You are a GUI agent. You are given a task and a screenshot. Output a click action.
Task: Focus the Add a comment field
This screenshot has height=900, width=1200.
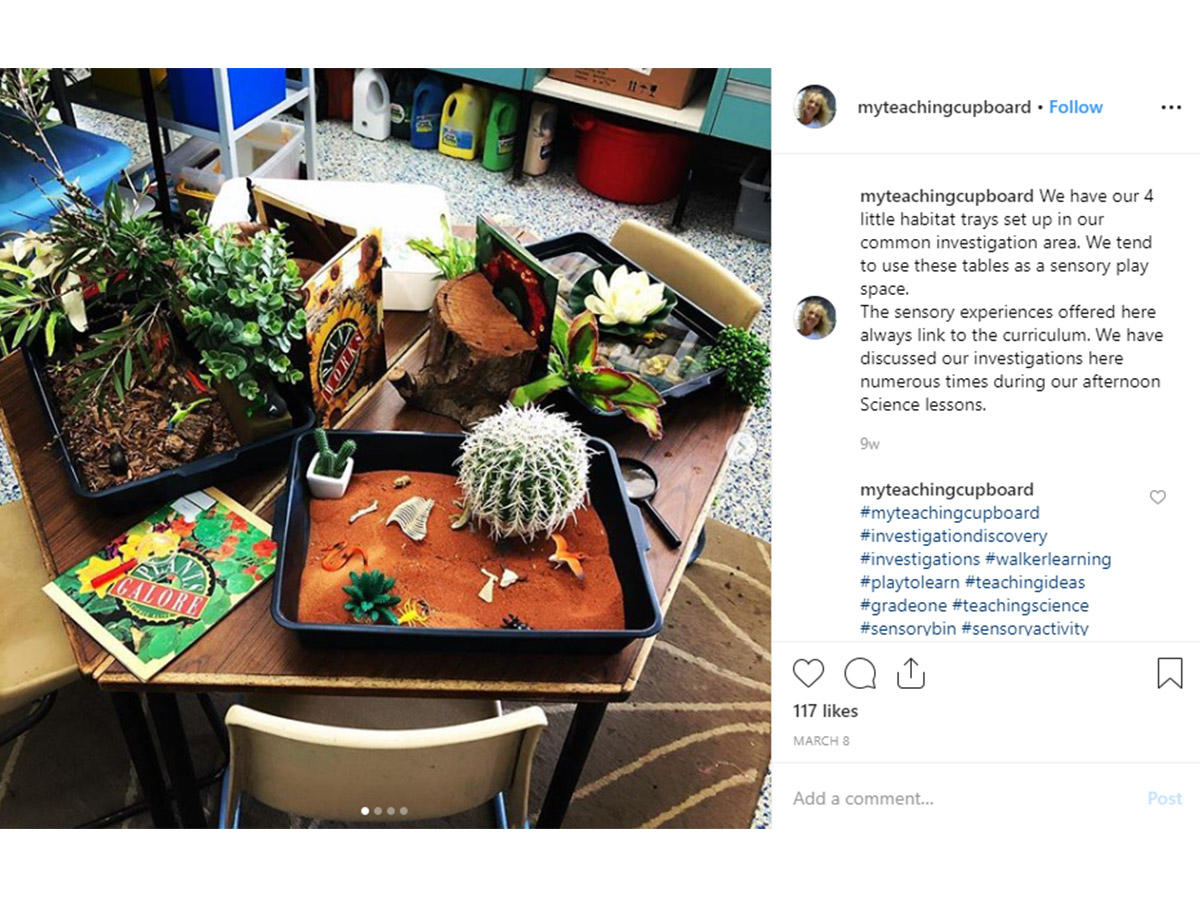click(960, 798)
